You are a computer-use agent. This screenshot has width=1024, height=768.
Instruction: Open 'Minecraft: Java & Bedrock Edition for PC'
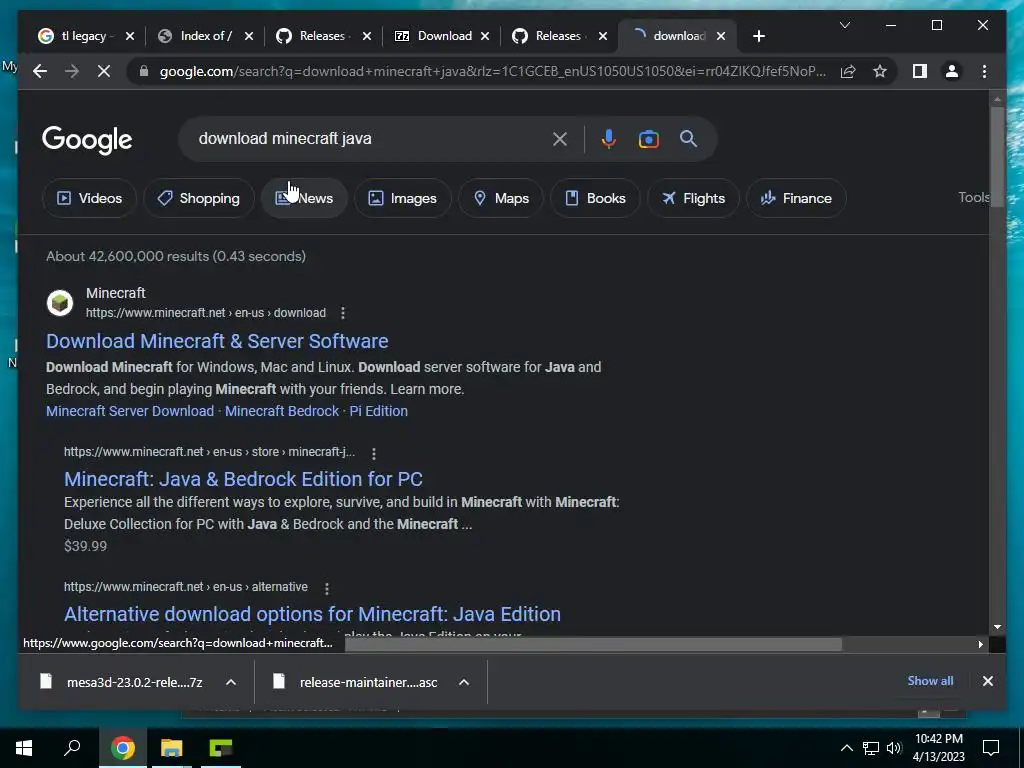point(243,479)
